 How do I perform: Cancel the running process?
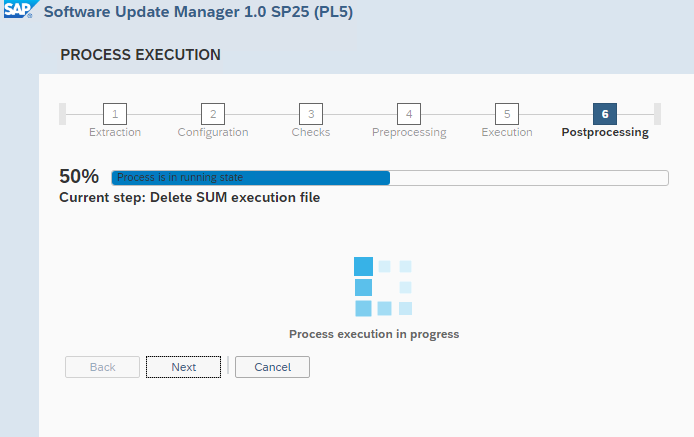272,367
